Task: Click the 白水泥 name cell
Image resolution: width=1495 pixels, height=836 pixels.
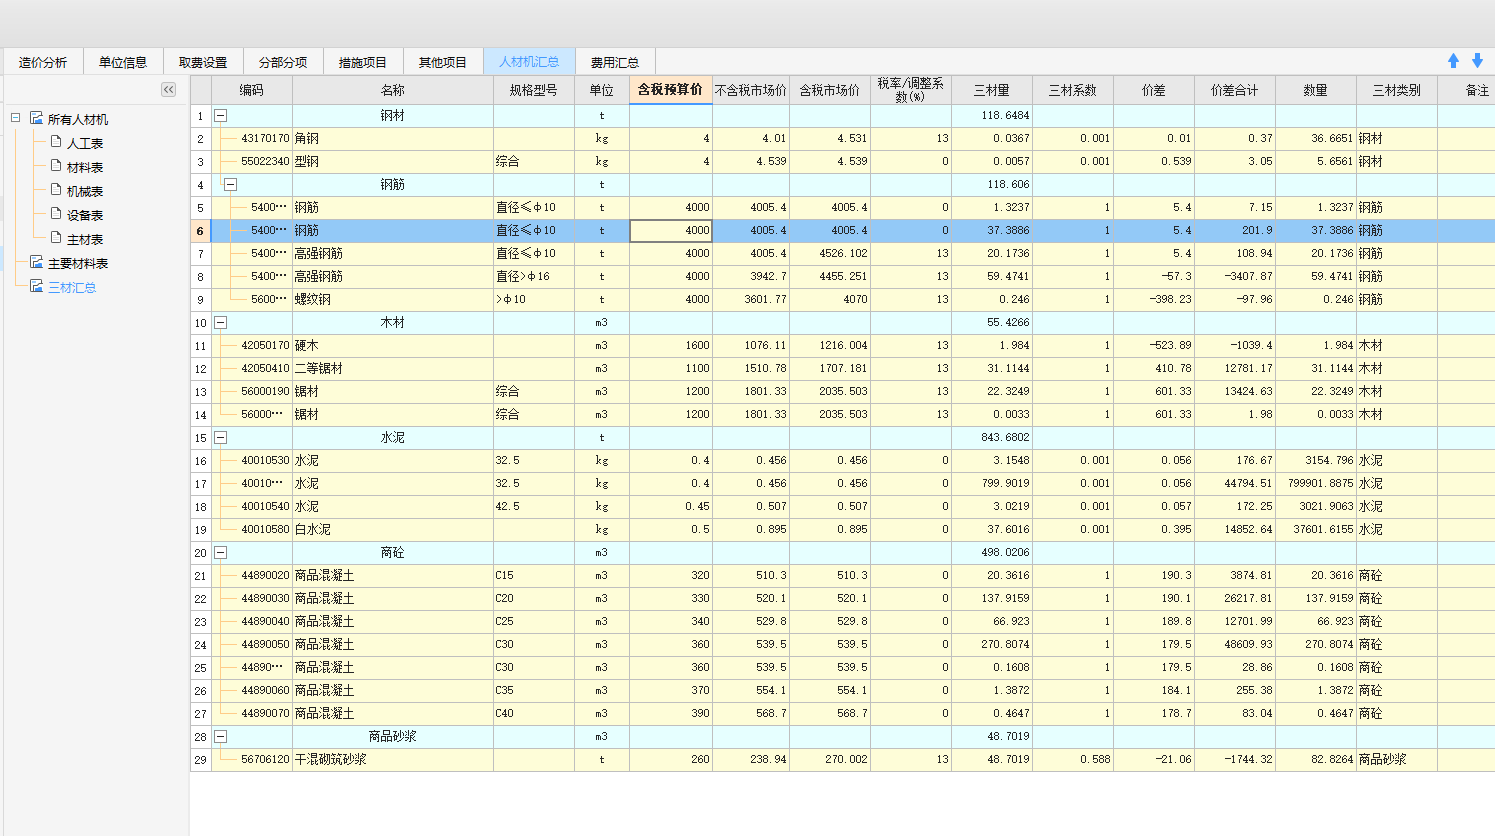Action: pos(393,530)
